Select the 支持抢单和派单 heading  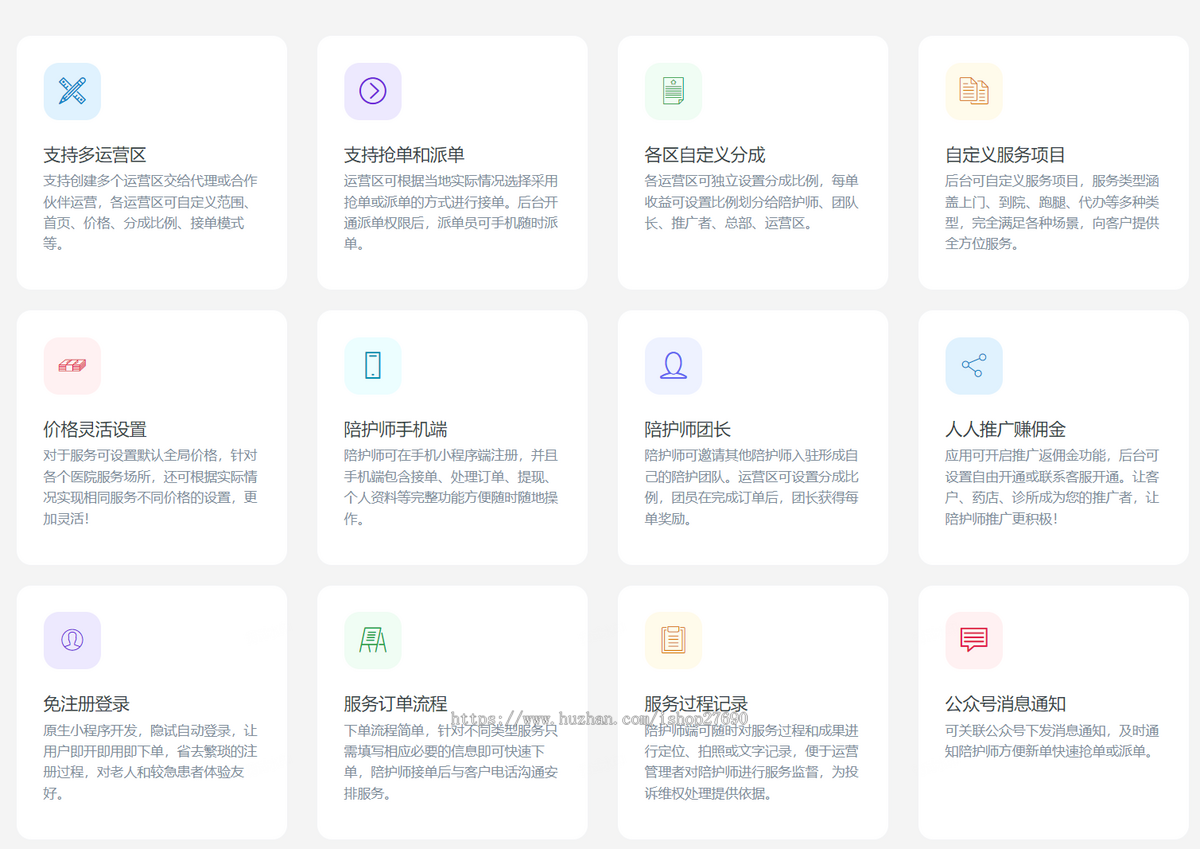[x=404, y=155]
